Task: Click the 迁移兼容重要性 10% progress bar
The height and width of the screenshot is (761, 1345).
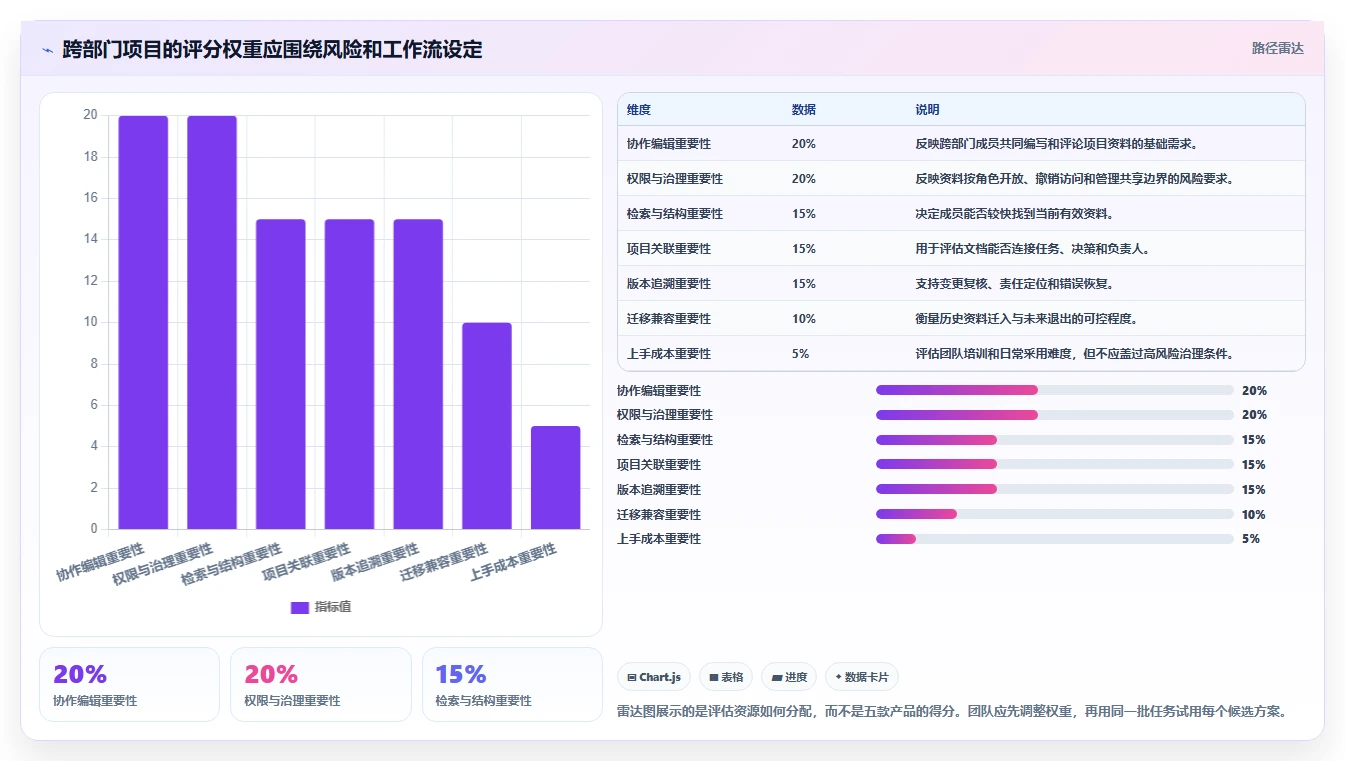Action: click(1055, 514)
